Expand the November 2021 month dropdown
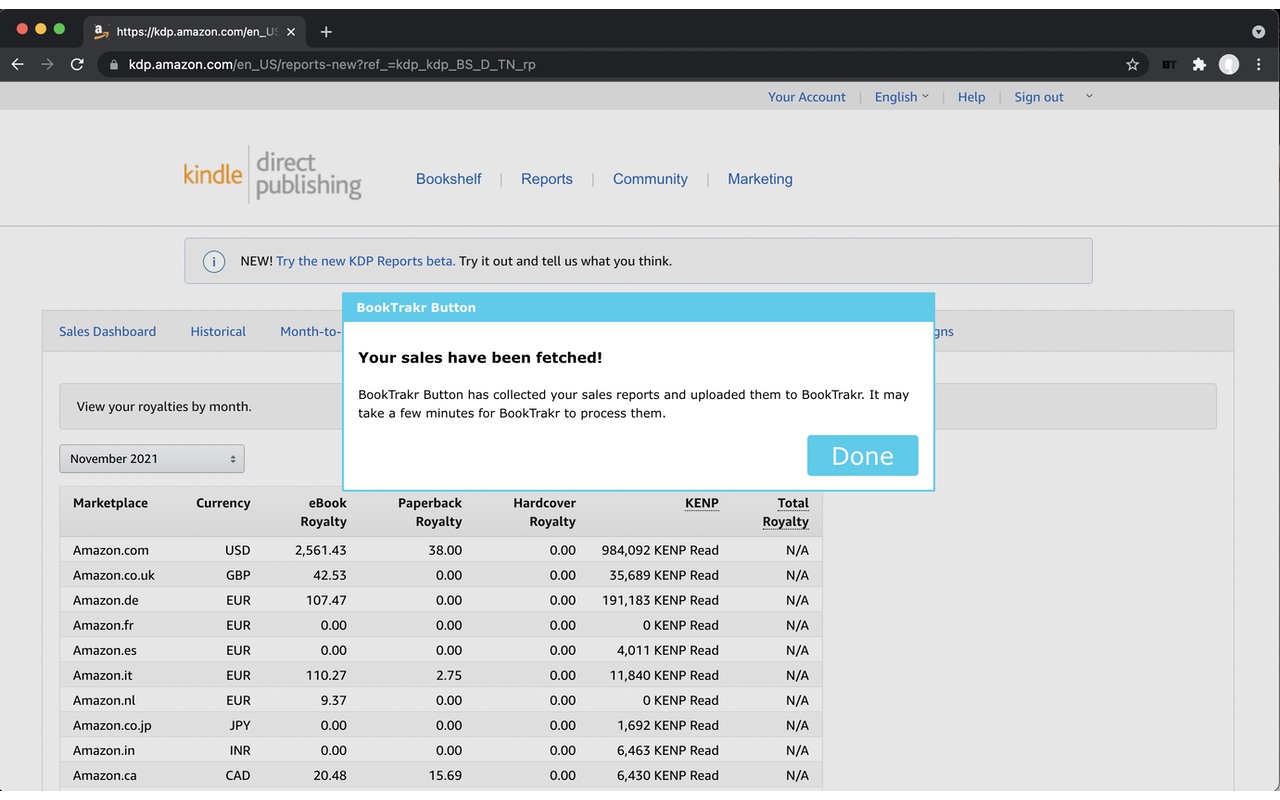This screenshot has width=1280, height=800. tap(152, 459)
